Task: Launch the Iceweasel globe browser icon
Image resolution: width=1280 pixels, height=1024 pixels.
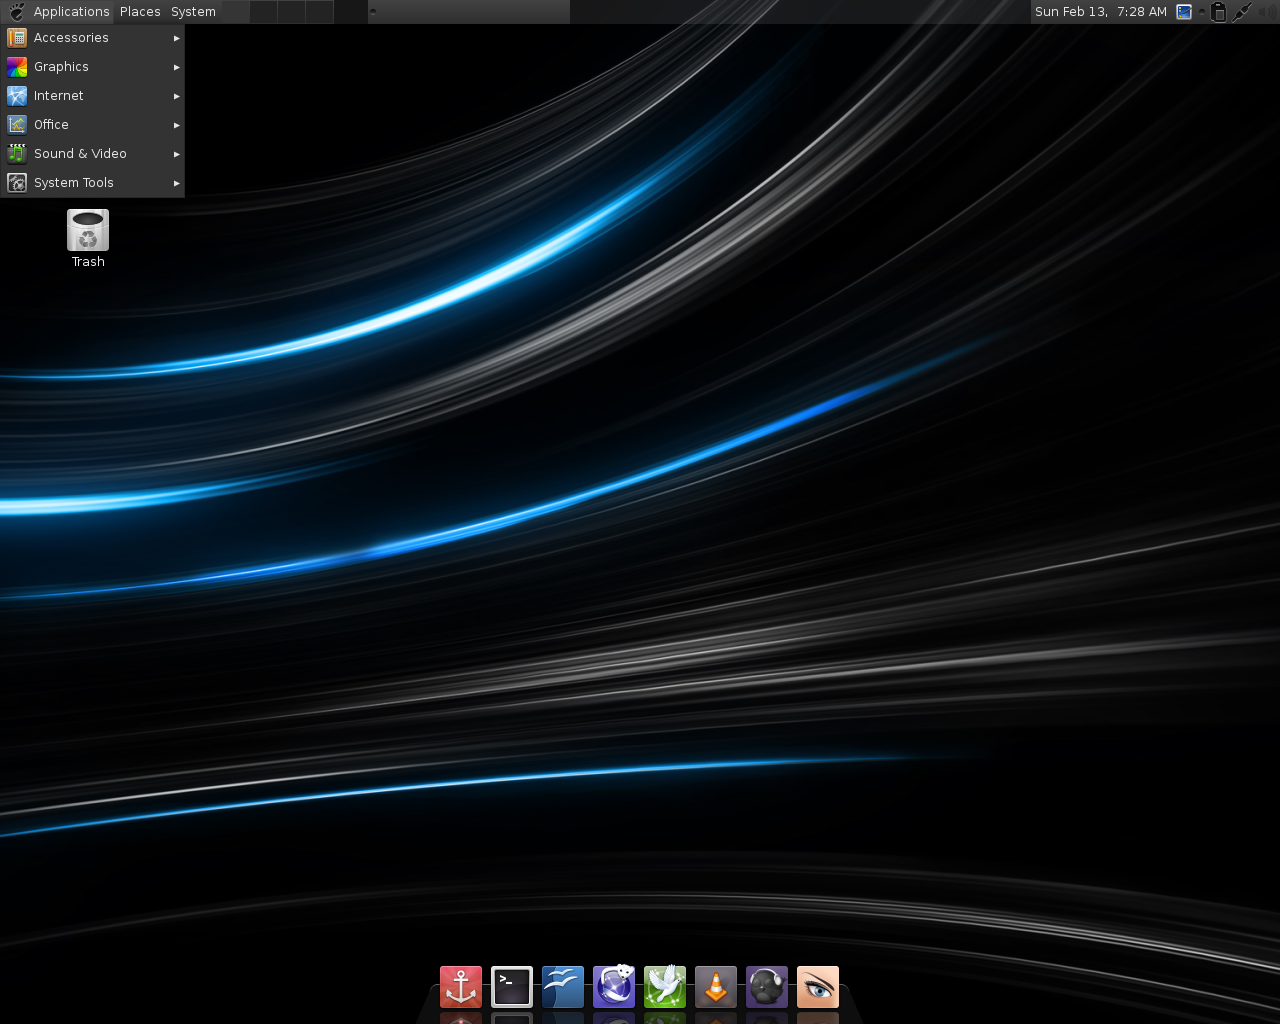Action: tap(614, 987)
